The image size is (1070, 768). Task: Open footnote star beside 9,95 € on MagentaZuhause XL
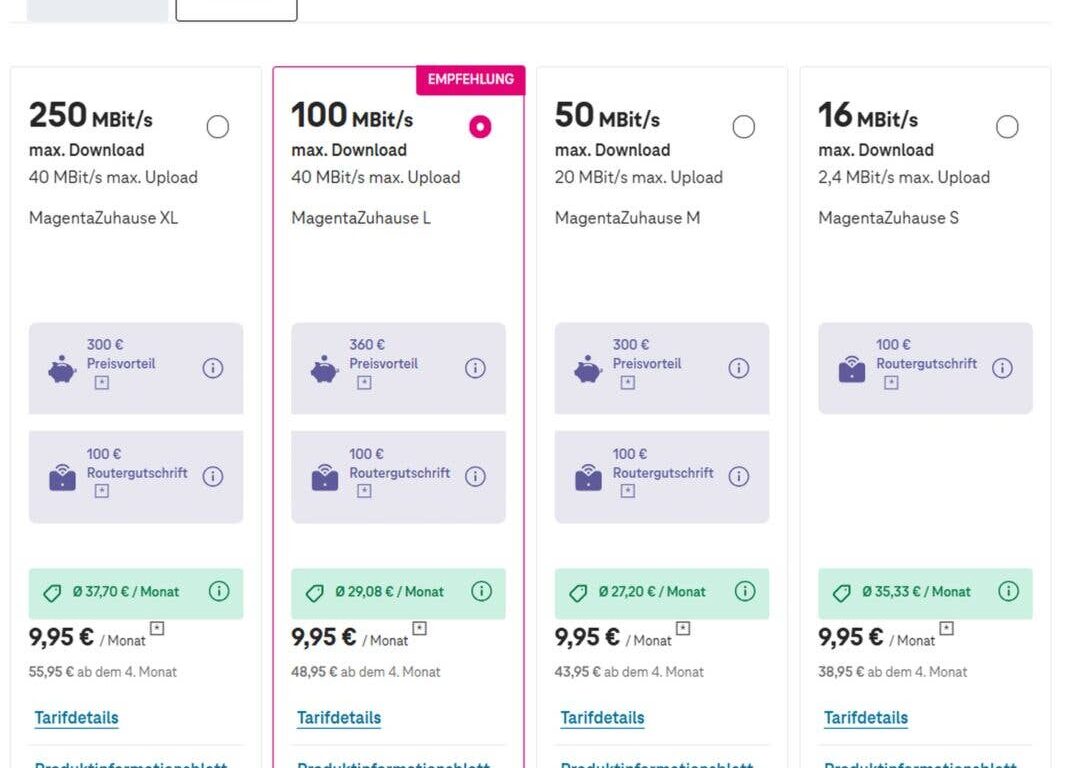157,628
